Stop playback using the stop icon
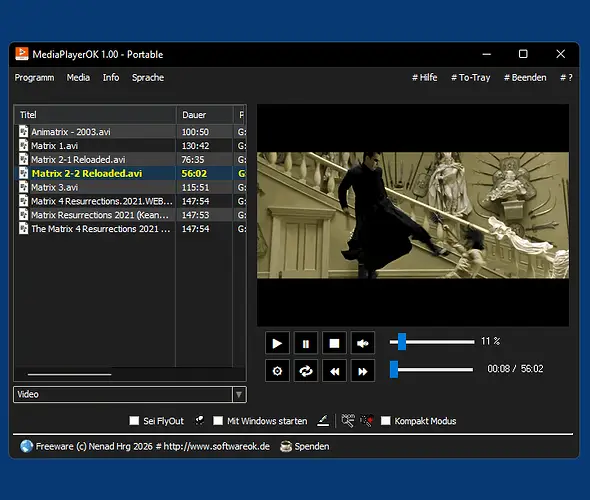Image resolution: width=590 pixels, height=500 pixels. click(x=334, y=343)
